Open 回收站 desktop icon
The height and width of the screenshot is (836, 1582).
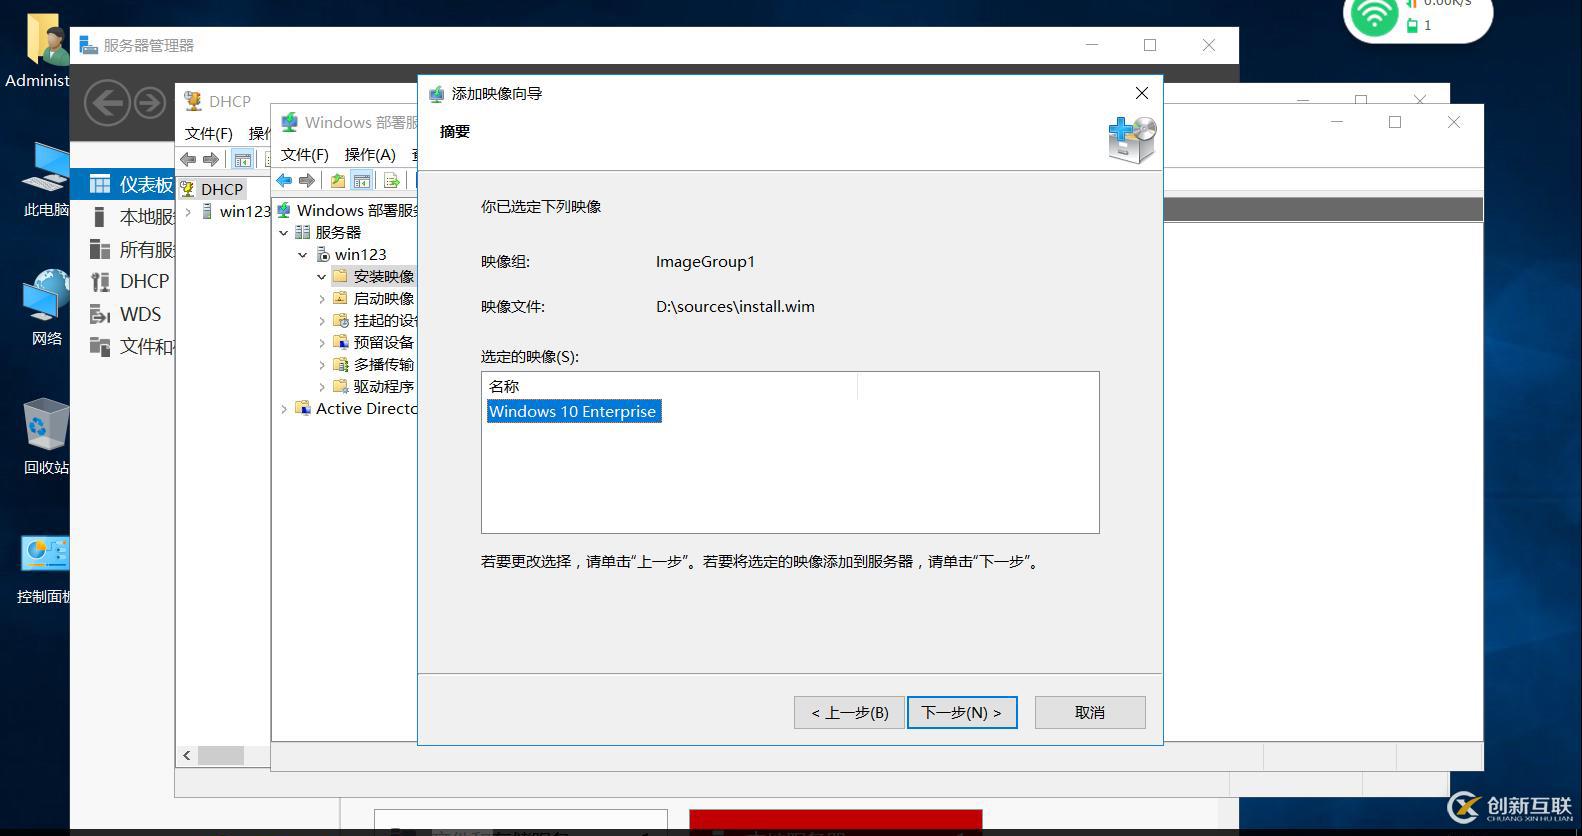pyautogui.click(x=46, y=437)
